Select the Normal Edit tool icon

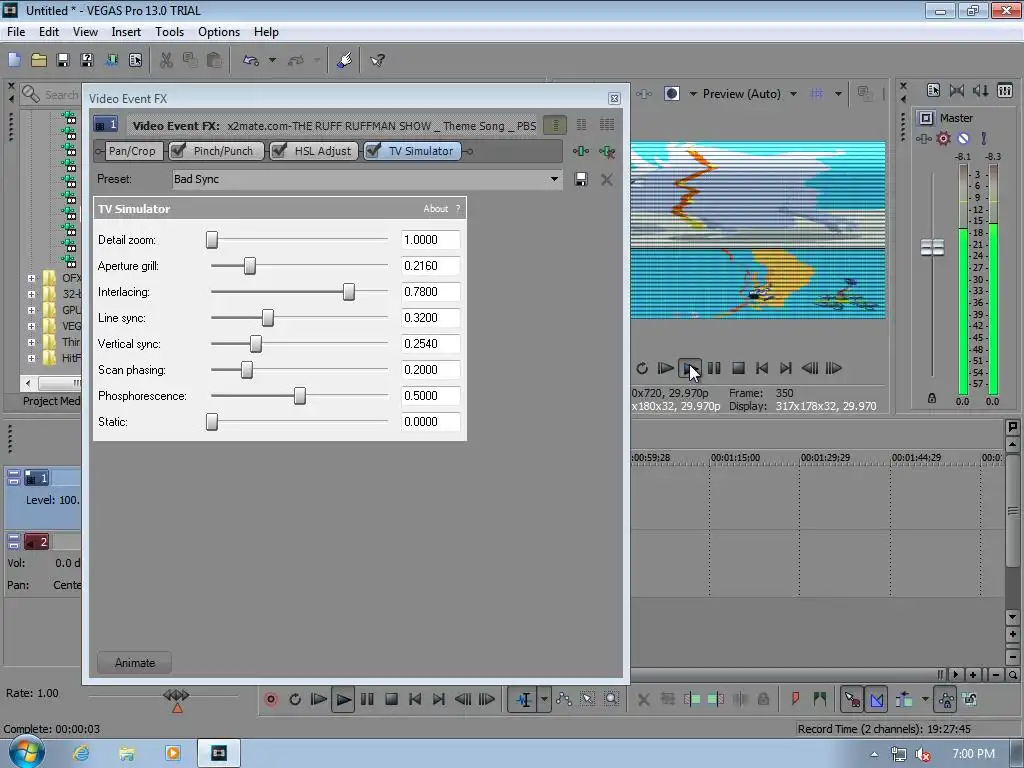[522, 699]
